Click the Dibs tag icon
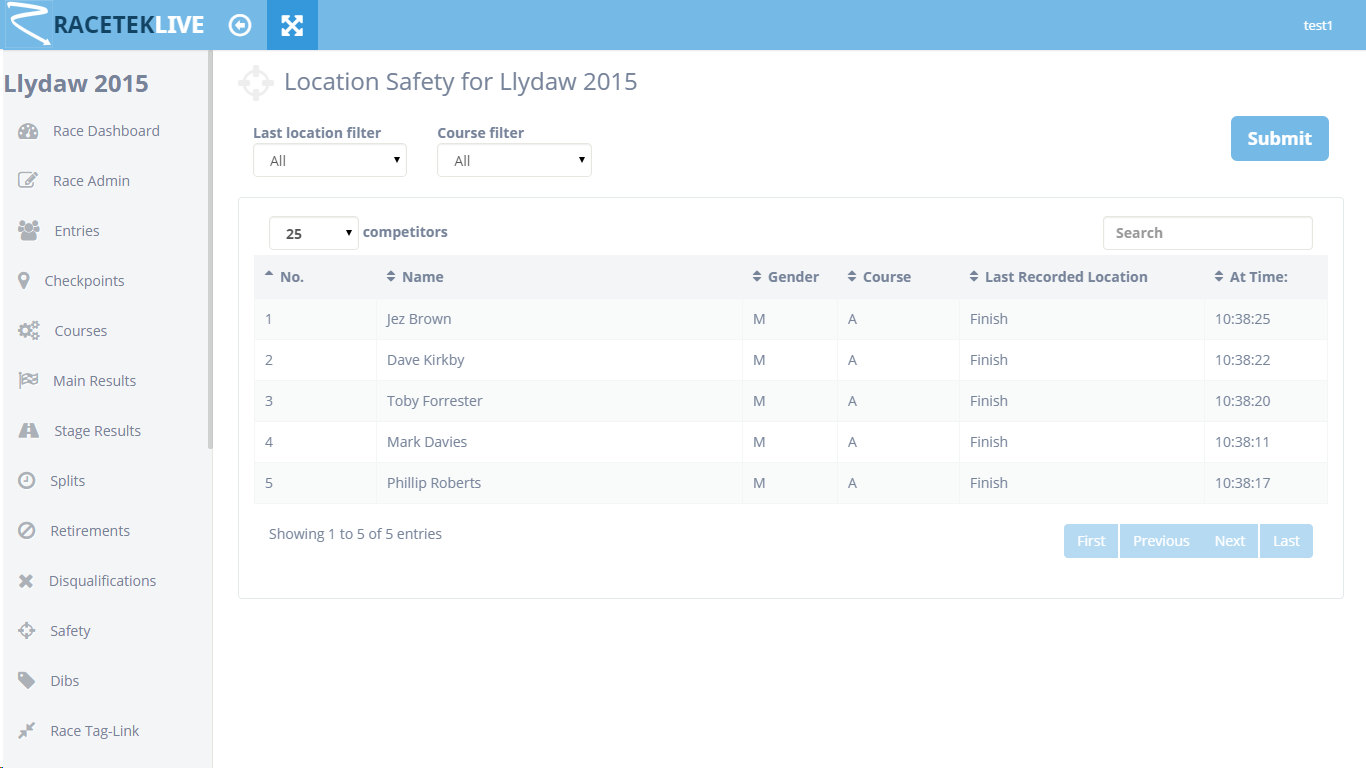The image size is (1366, 768). (x=27, y=681)
